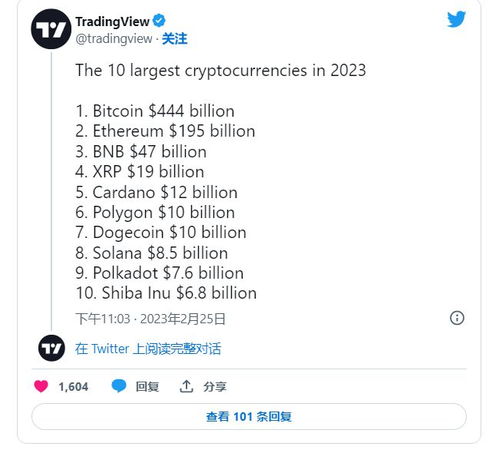Click the small TradingView avatar near thread link
The height and width of the screenshot is (453, 499).
(52, 348)
